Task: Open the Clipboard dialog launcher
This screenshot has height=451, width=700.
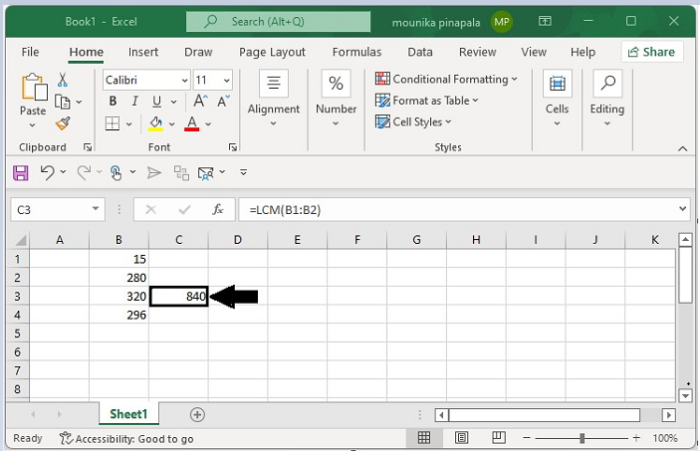Action: click(x=88, y=147)
